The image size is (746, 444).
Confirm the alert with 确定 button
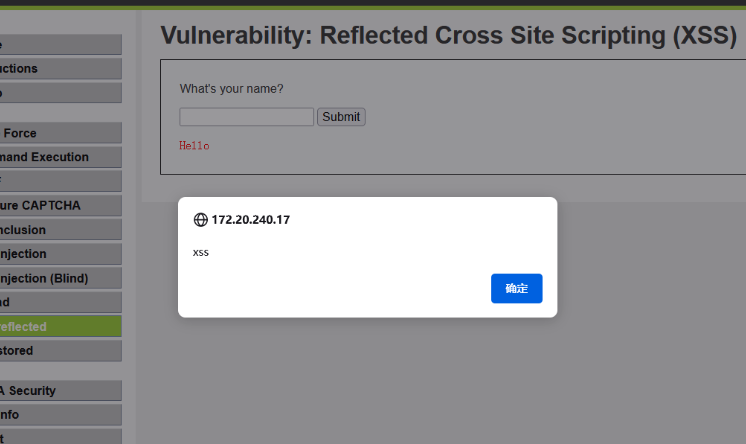(516, 288)
